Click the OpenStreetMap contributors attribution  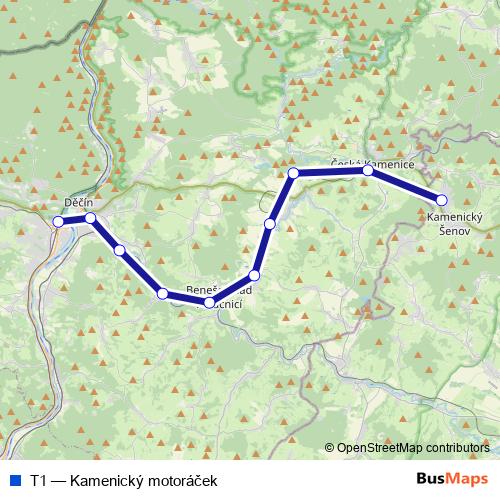click(407, 448)
